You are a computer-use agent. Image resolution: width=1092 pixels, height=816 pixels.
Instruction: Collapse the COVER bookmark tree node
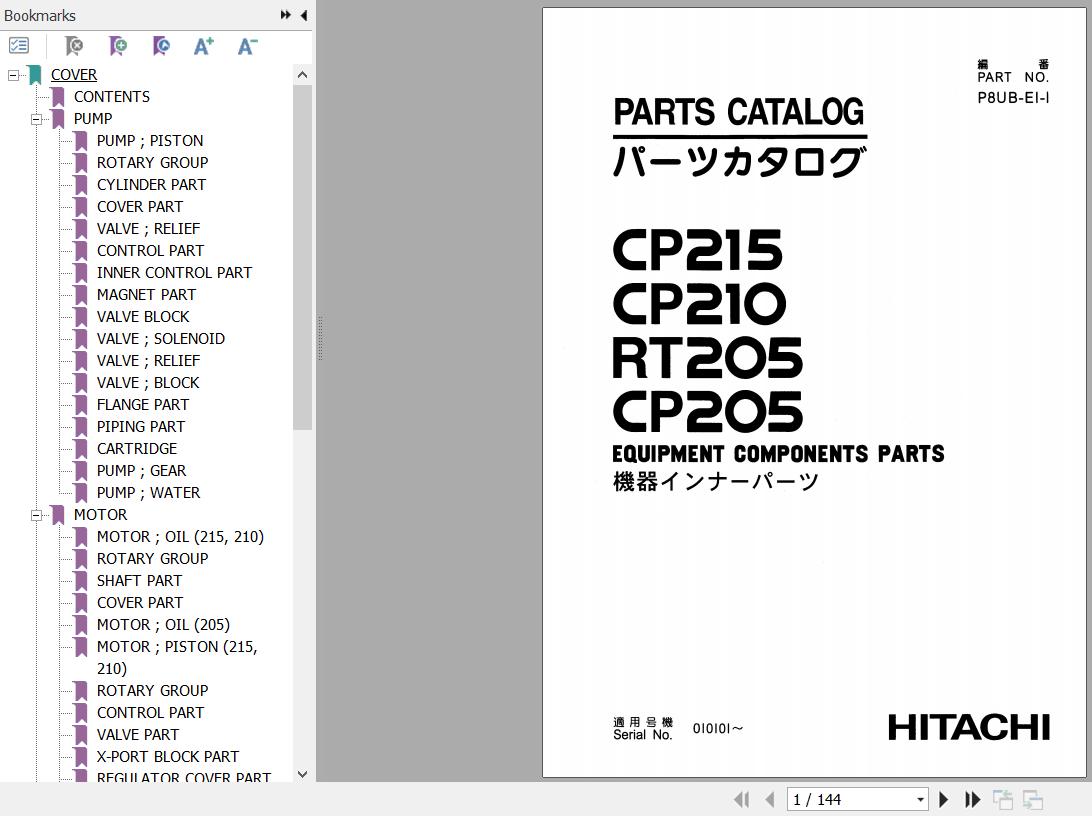(13, 75)
